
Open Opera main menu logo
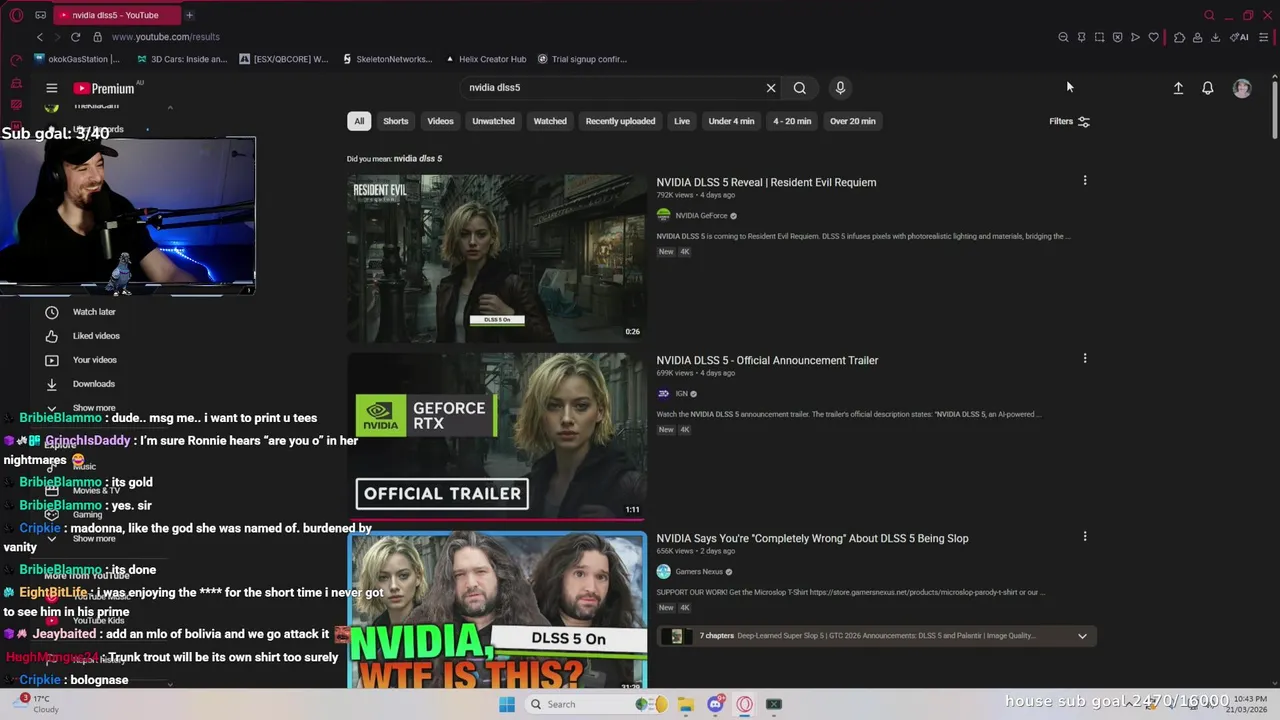[16, 15]
